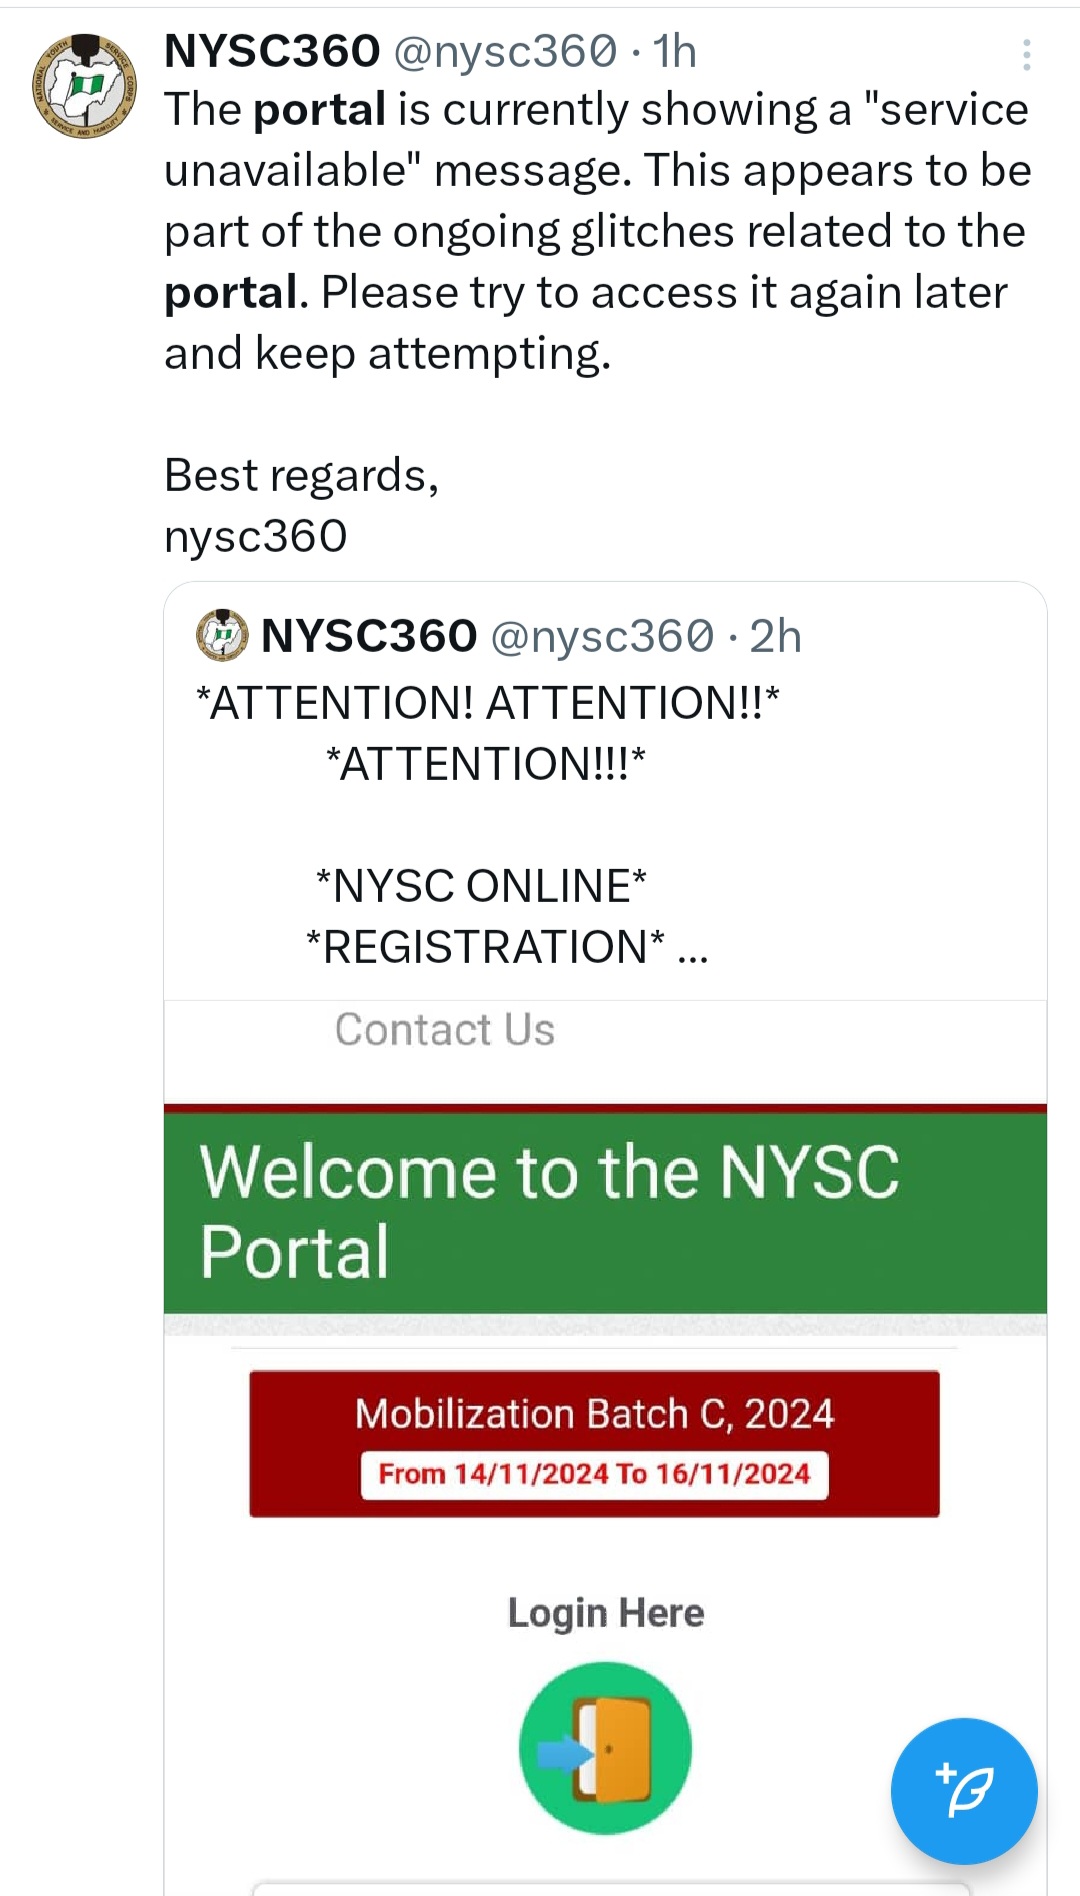Screen dimensions: 1080x1896
Task: Tap the compose new post floating button
Action: coord(963,1790)
